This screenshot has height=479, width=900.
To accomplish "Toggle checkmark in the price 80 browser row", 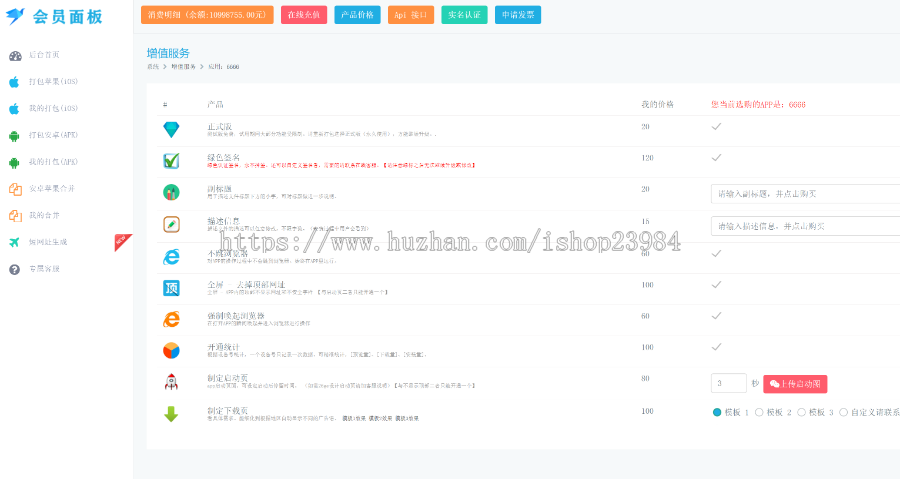I will point(716,253).
